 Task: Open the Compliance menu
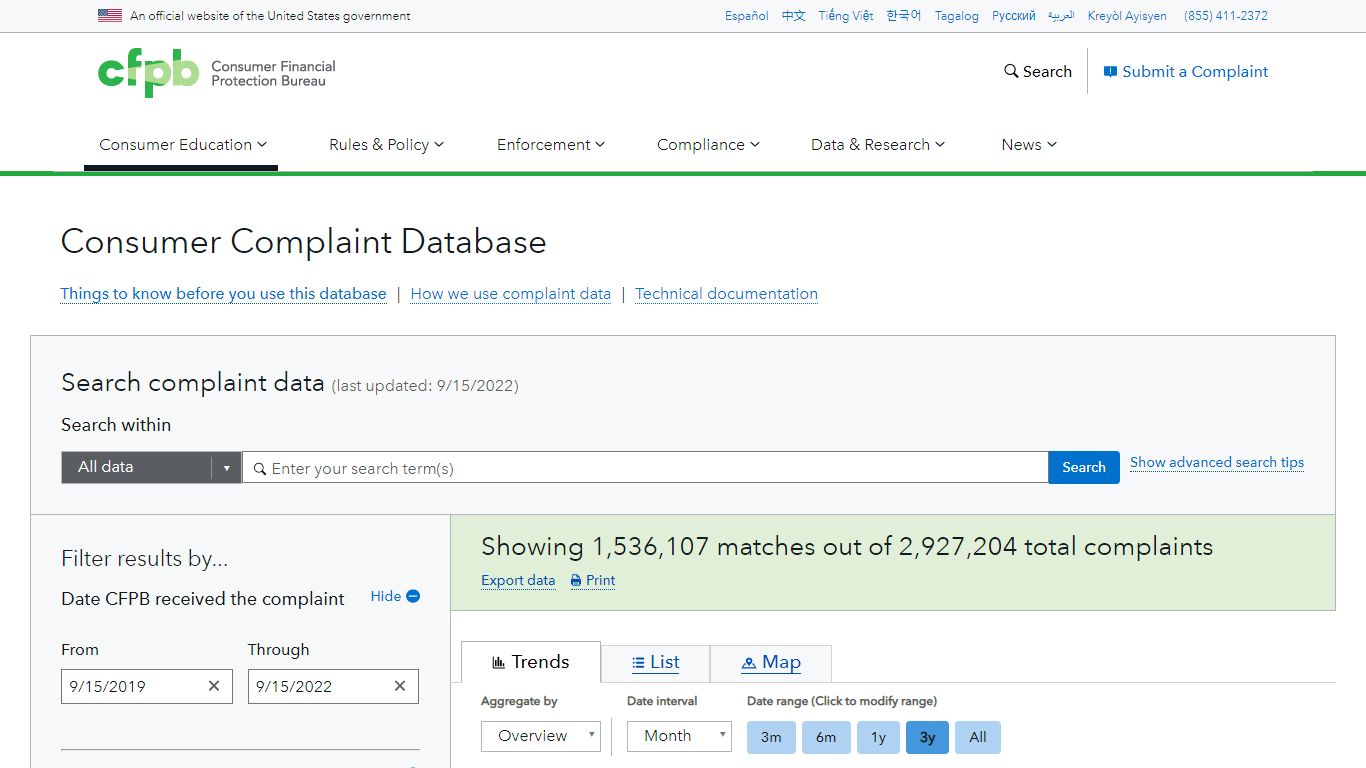coord(708,145)
